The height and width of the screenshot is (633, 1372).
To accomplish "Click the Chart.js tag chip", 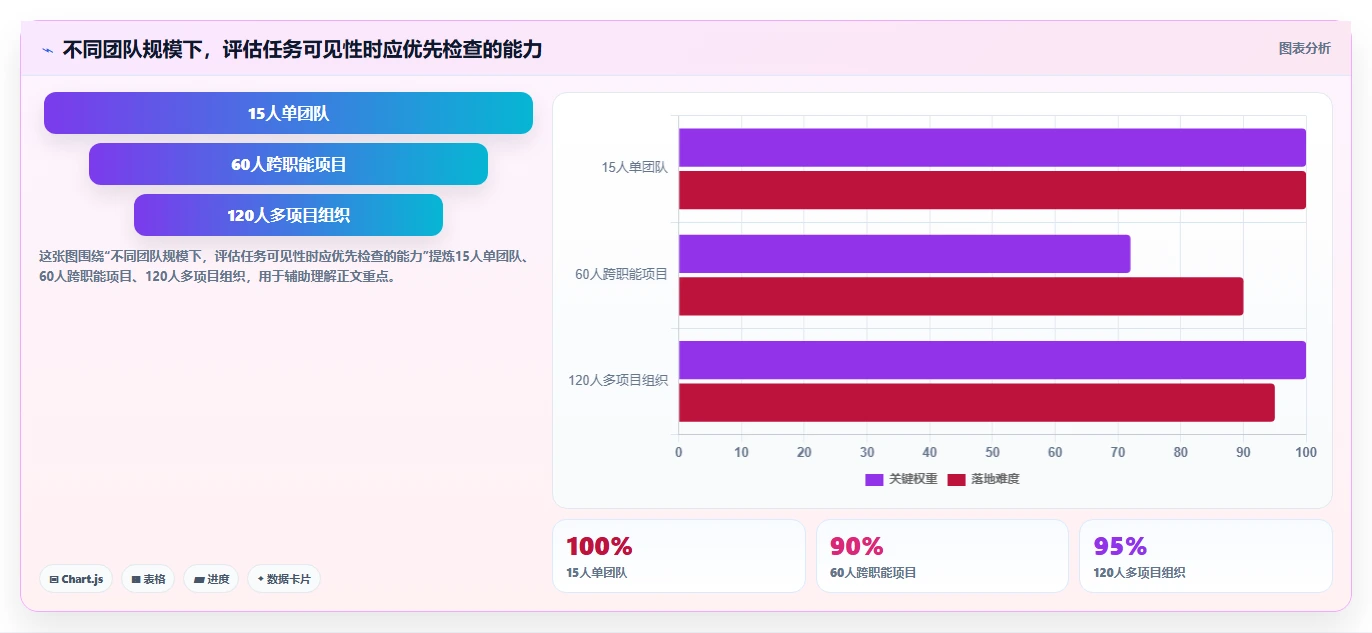I will coord(76,579).
